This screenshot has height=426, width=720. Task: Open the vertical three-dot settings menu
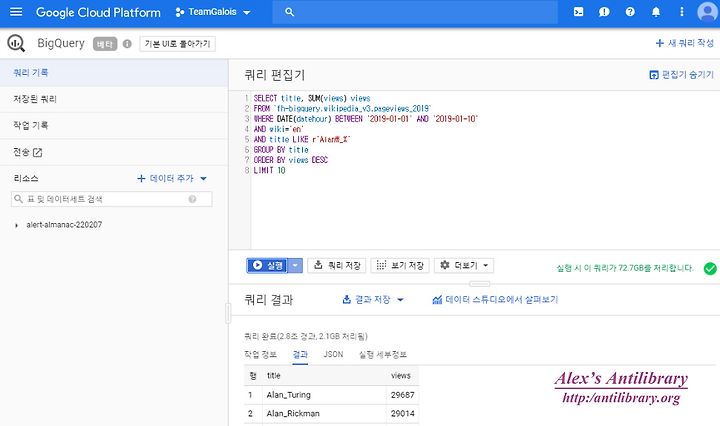tap(682, 12)
